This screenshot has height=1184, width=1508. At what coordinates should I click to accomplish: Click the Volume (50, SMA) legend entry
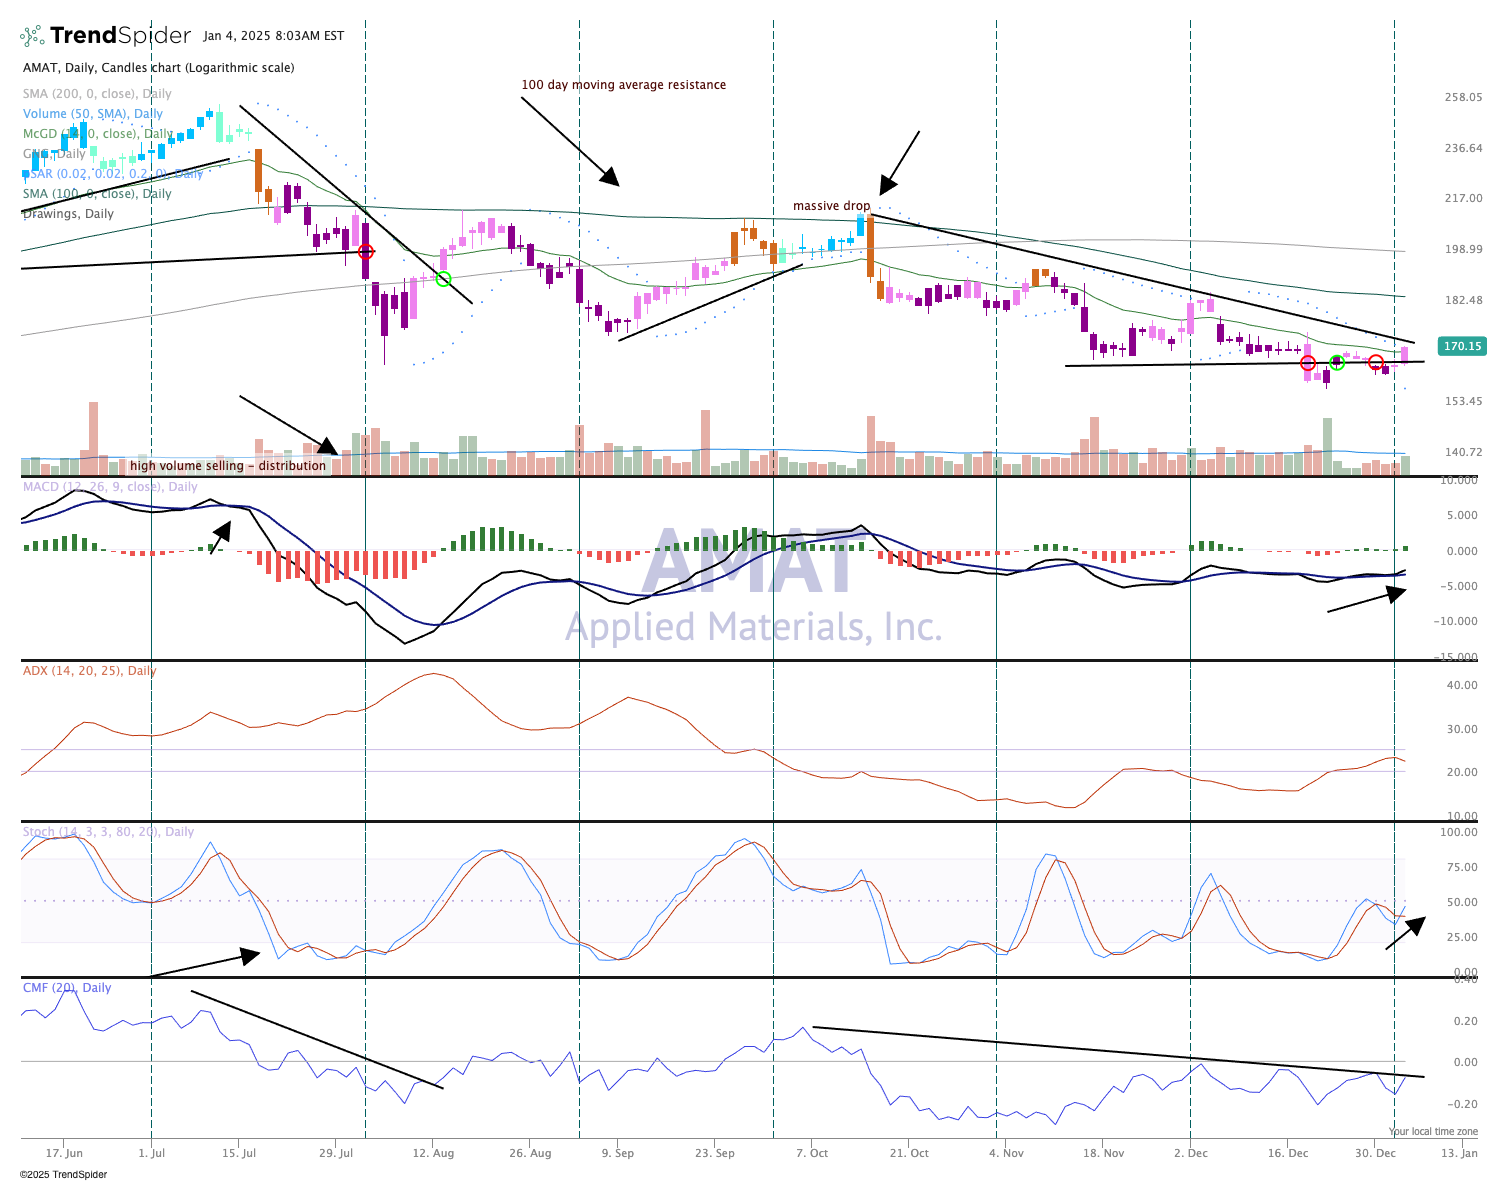coord(93,114)
